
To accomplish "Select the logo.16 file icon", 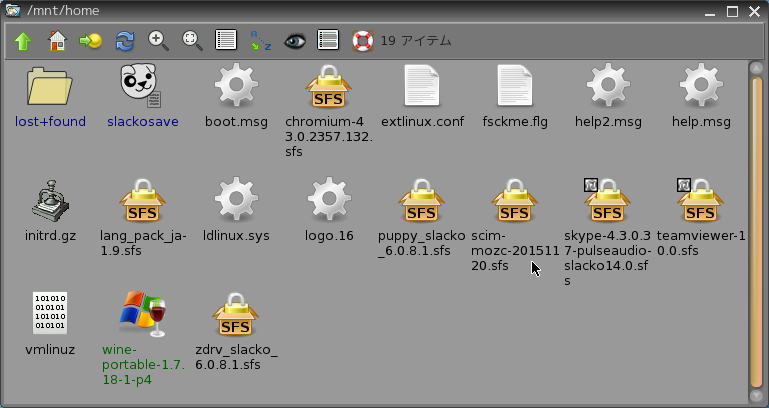I will pos(329,199).
